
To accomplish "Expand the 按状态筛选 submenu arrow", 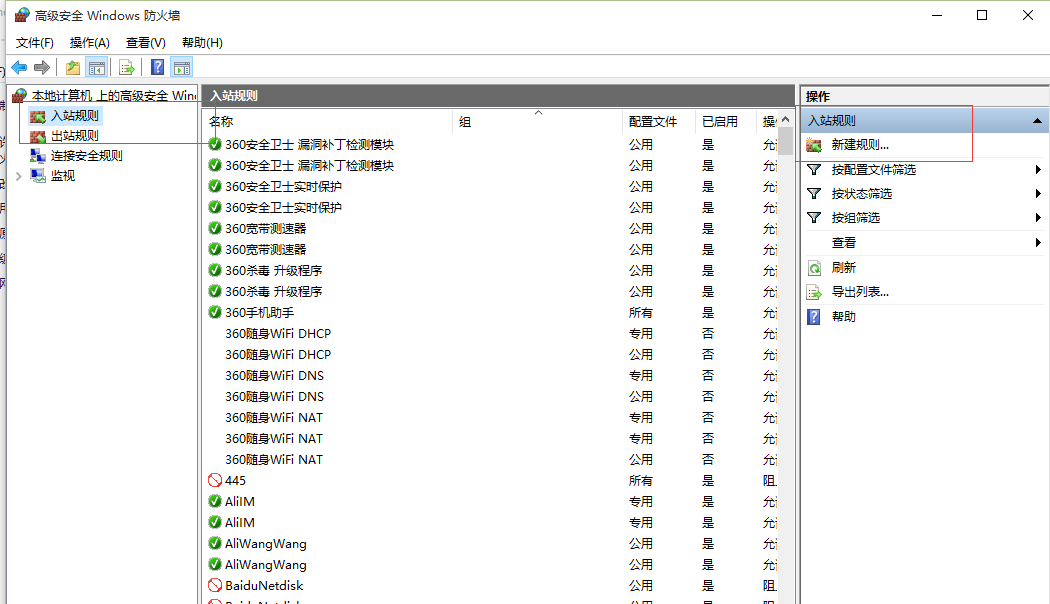I will pyautogui.click(x=1038, y=194).
